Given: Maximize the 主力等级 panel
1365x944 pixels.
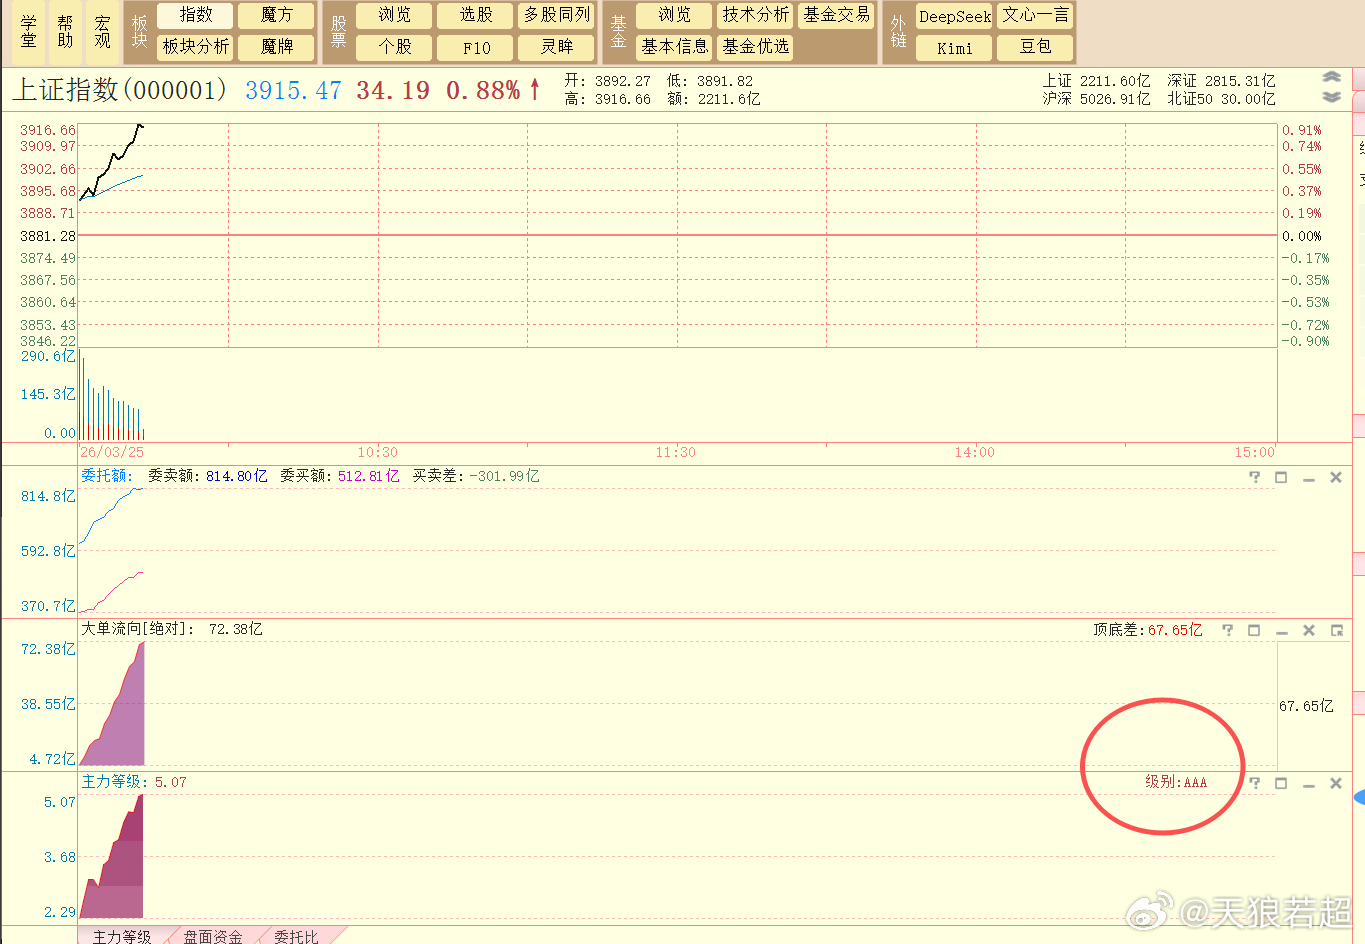Looking at the screenshot, I should 1281,783.
